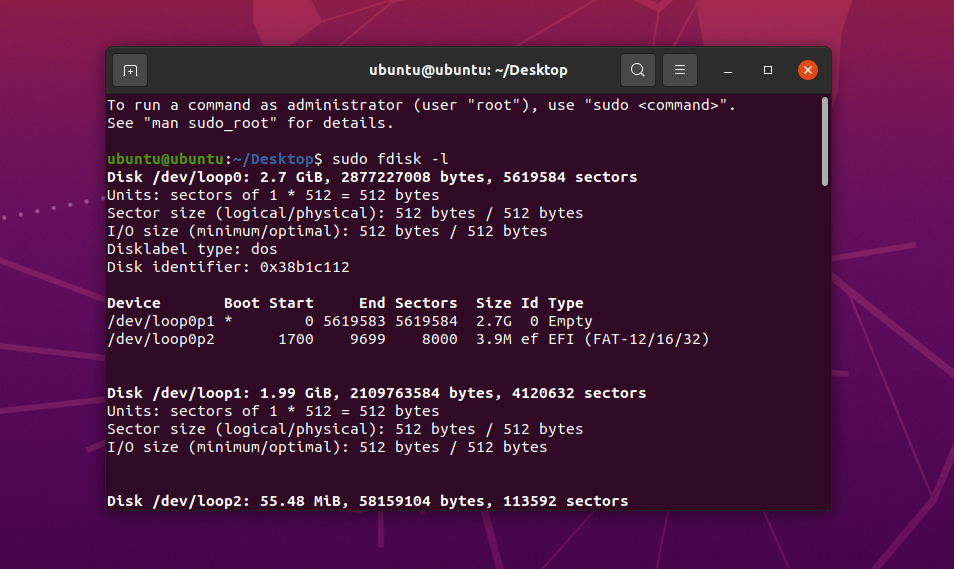Open the terminal hamburger menu
Image resolution: width=954 pixels, height=569 pixels.
(679, 70)
